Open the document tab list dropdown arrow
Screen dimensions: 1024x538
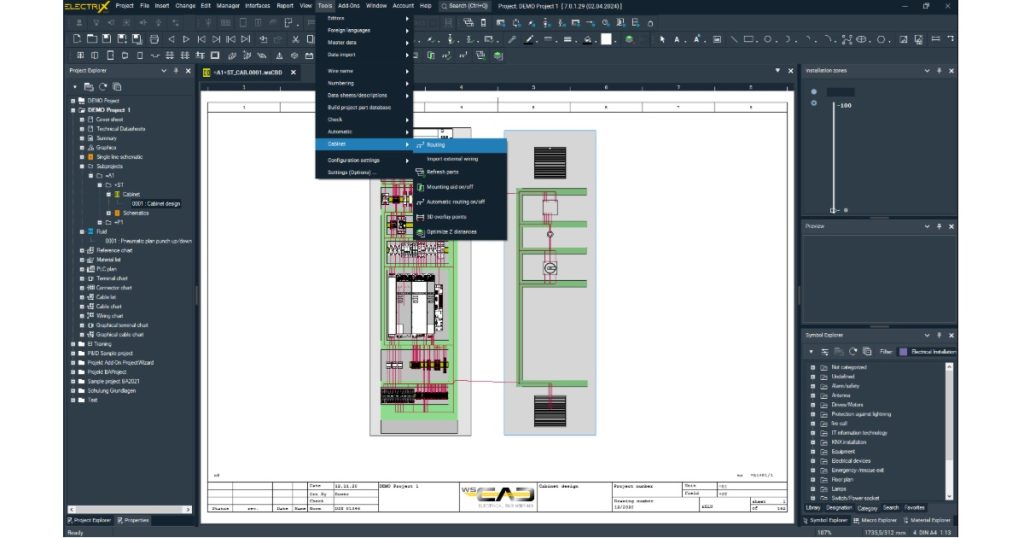point(778,71)
